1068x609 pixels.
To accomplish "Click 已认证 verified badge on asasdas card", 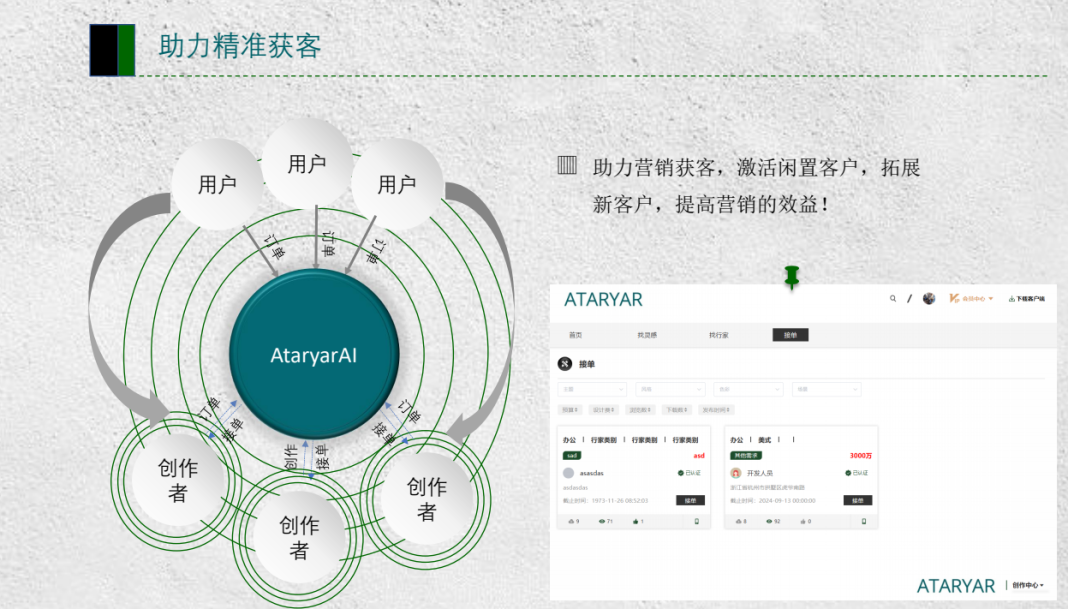I will pos(689,473).
